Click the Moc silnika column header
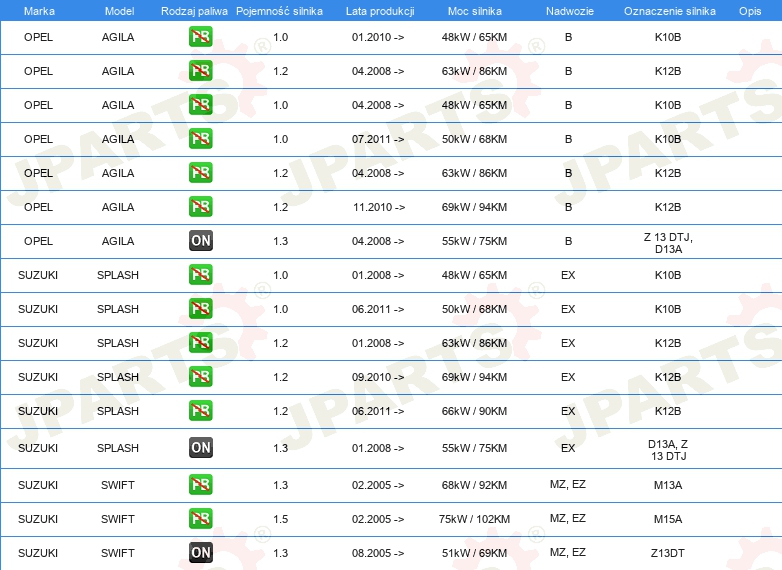Screen dimensions: 782x570 coord(475,11)
